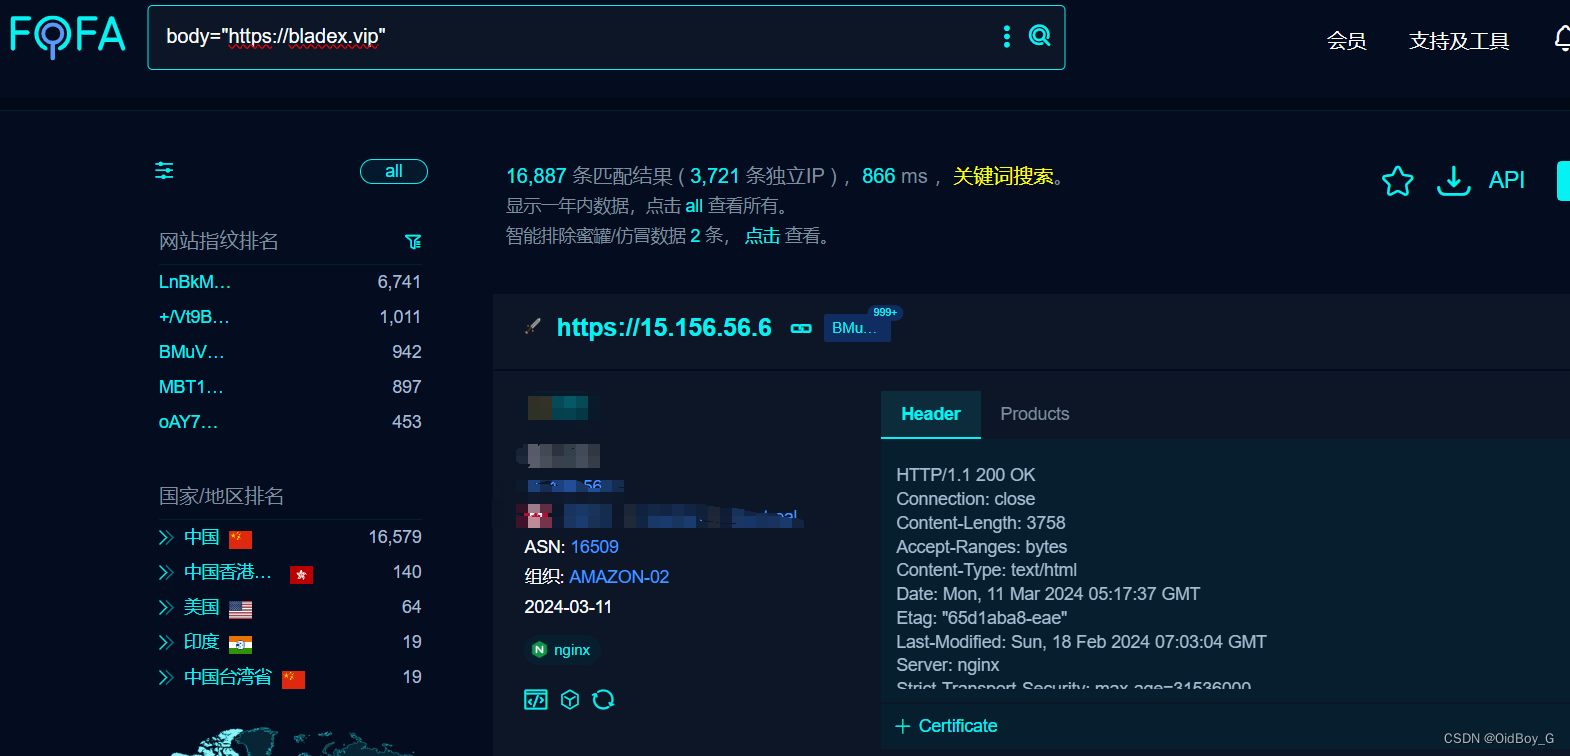Filter by MBT1... fingerprint

pyautogui.click(x=191, y=387)
